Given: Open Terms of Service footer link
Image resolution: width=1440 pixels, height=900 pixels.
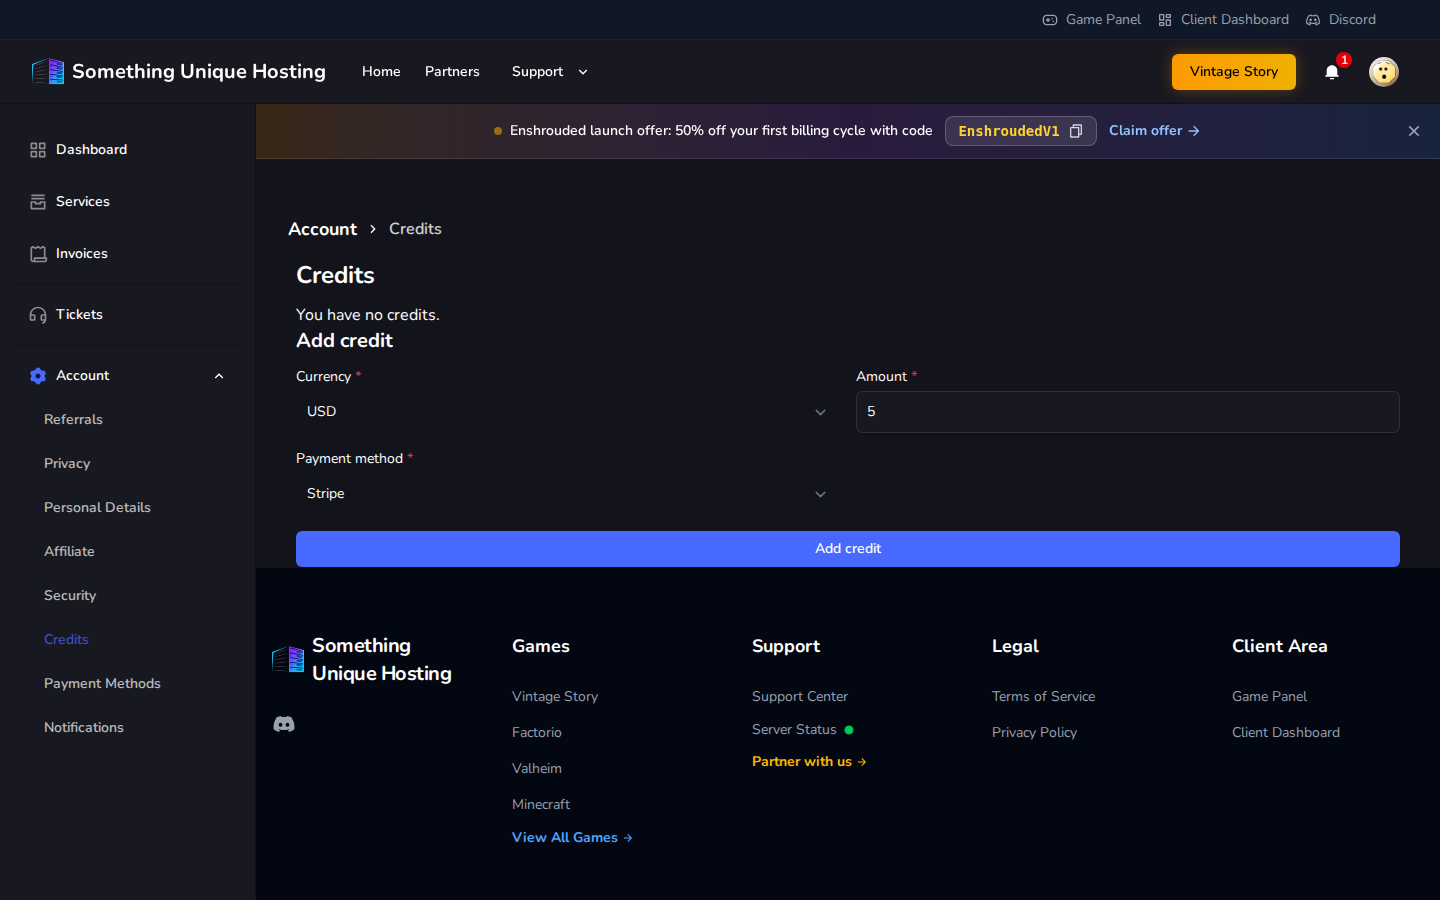Looking at the screenshot, I should coord(1043,697).
